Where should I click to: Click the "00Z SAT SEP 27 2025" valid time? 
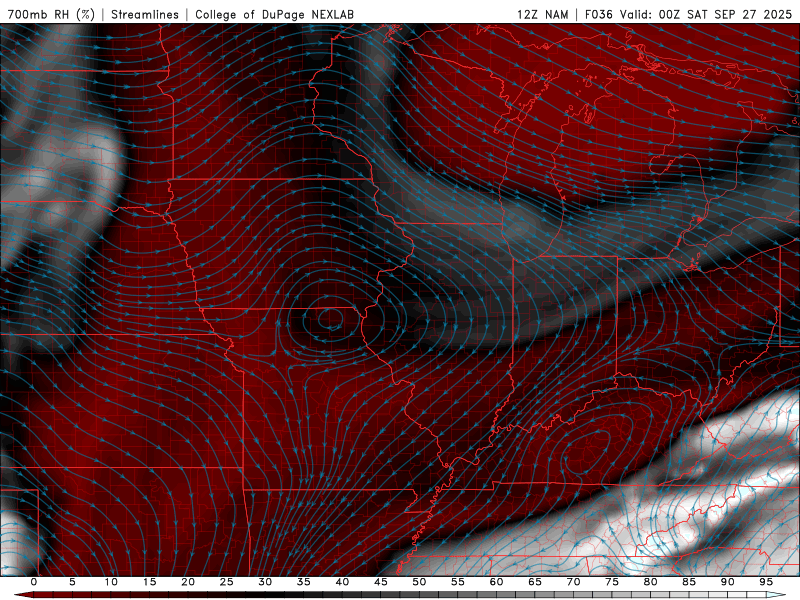tap(725, 14)
